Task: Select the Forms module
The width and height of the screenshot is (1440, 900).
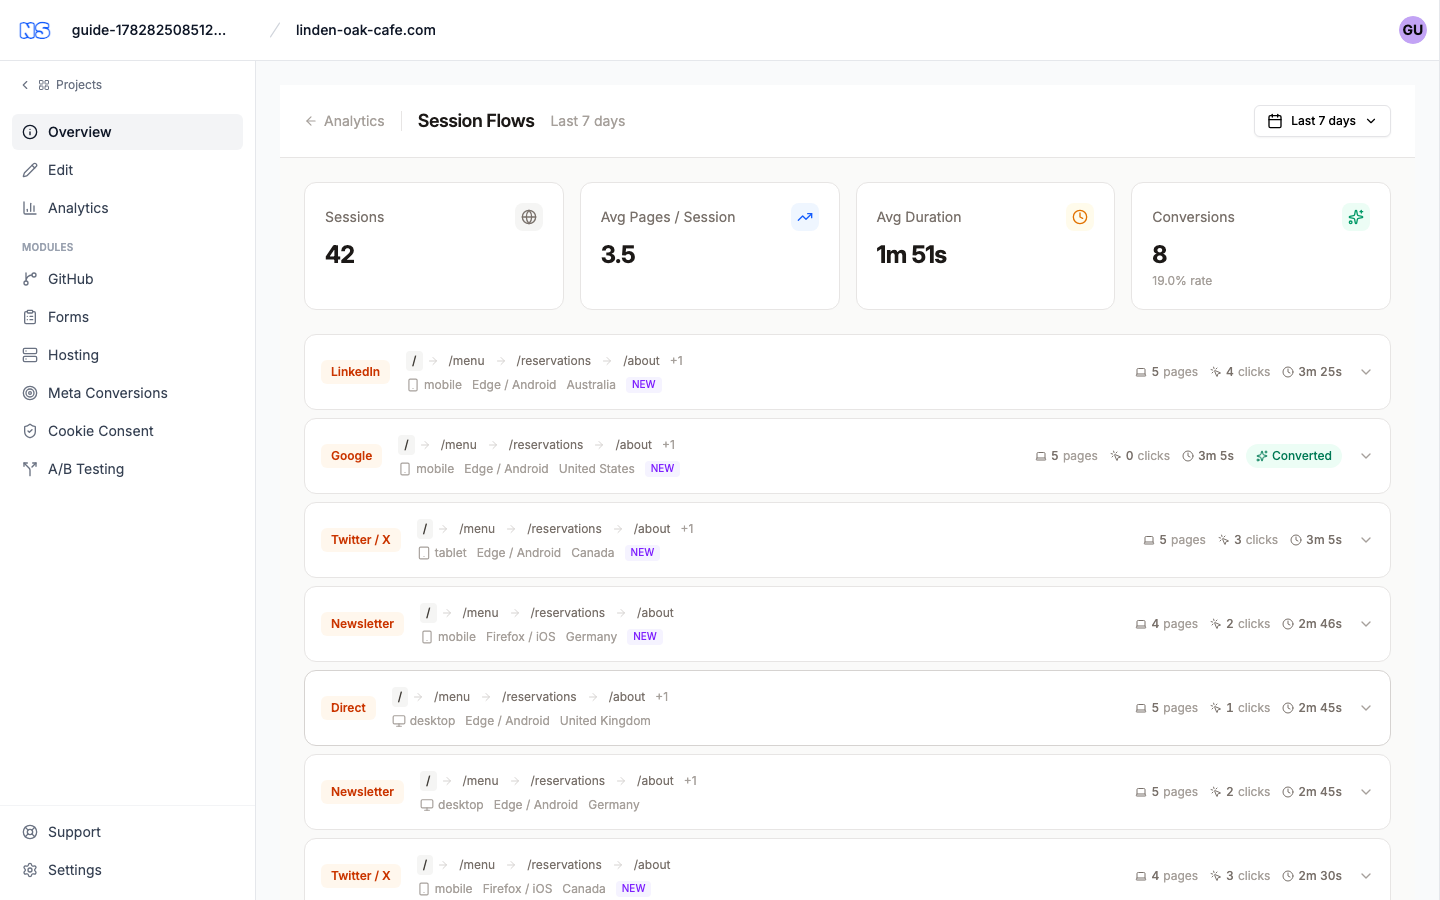Action: (127, 317)
